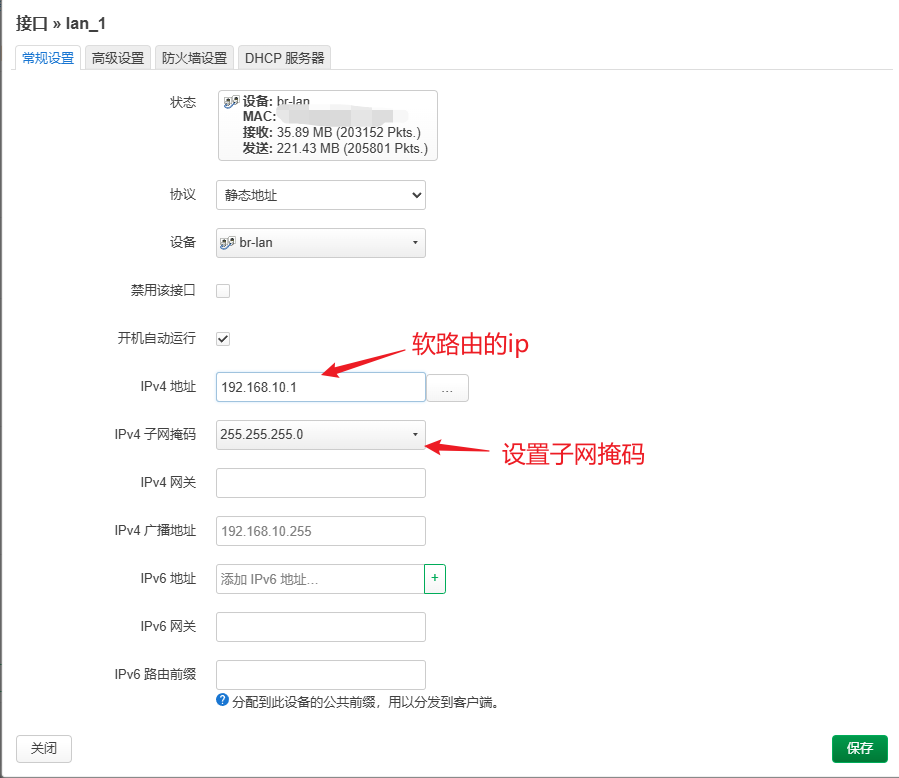899x778 pixels.
Task: Click the 关闭 close button
Action: click(x=43, y=748)
